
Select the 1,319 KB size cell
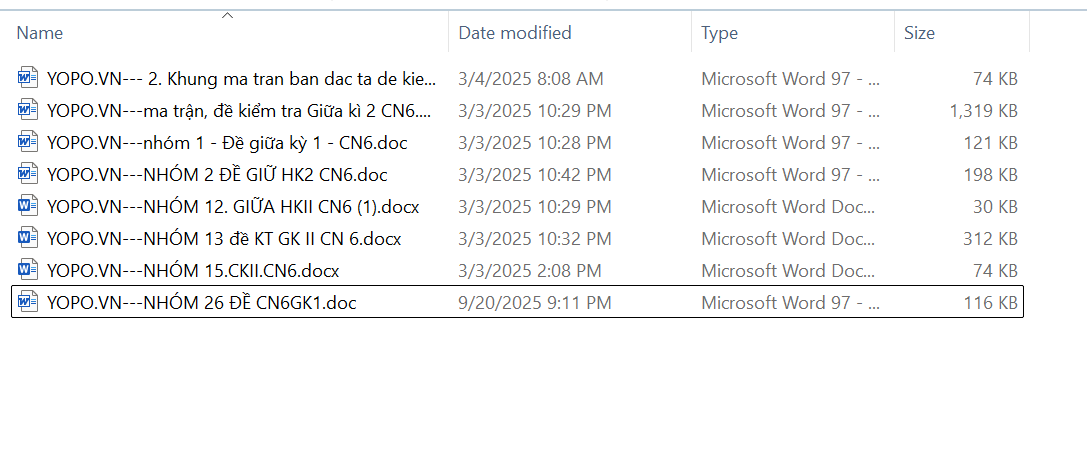pos(983,110)
